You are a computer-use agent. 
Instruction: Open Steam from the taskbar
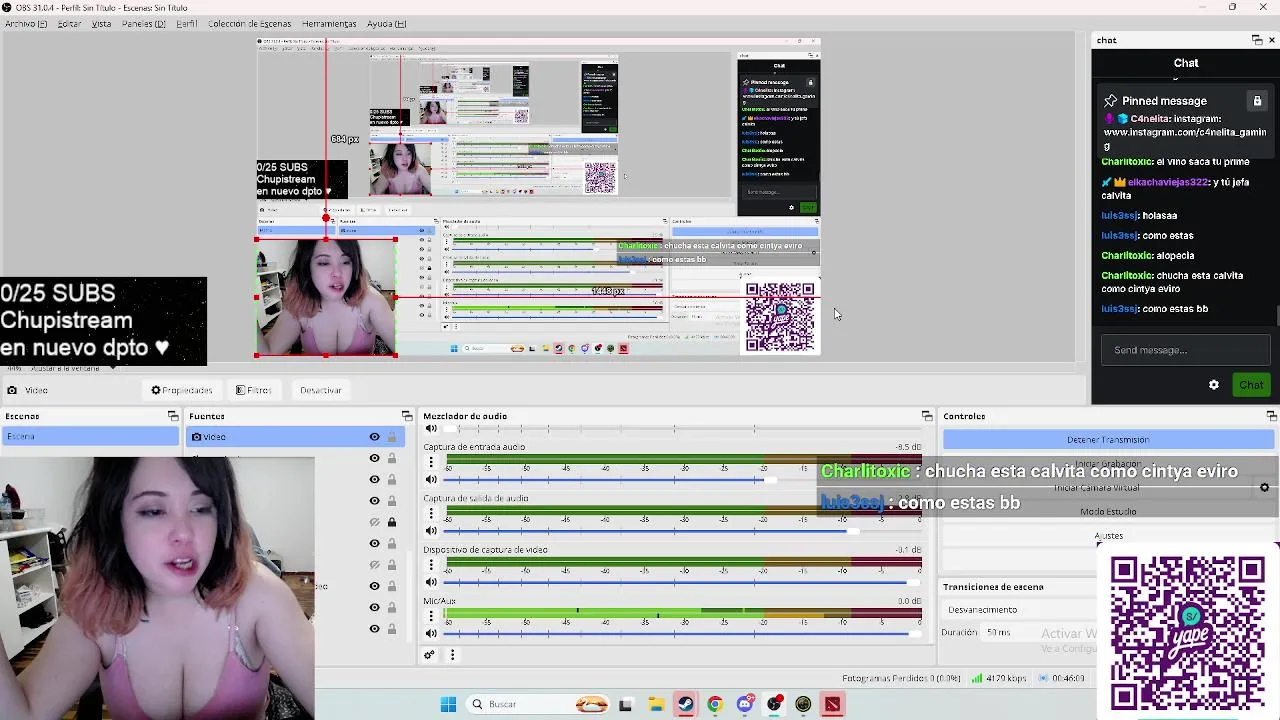[685, 704]
